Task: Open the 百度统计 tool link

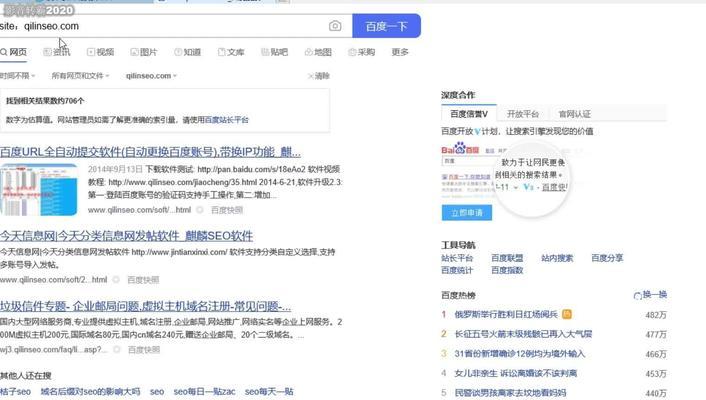Action: (x=457, y=270)
